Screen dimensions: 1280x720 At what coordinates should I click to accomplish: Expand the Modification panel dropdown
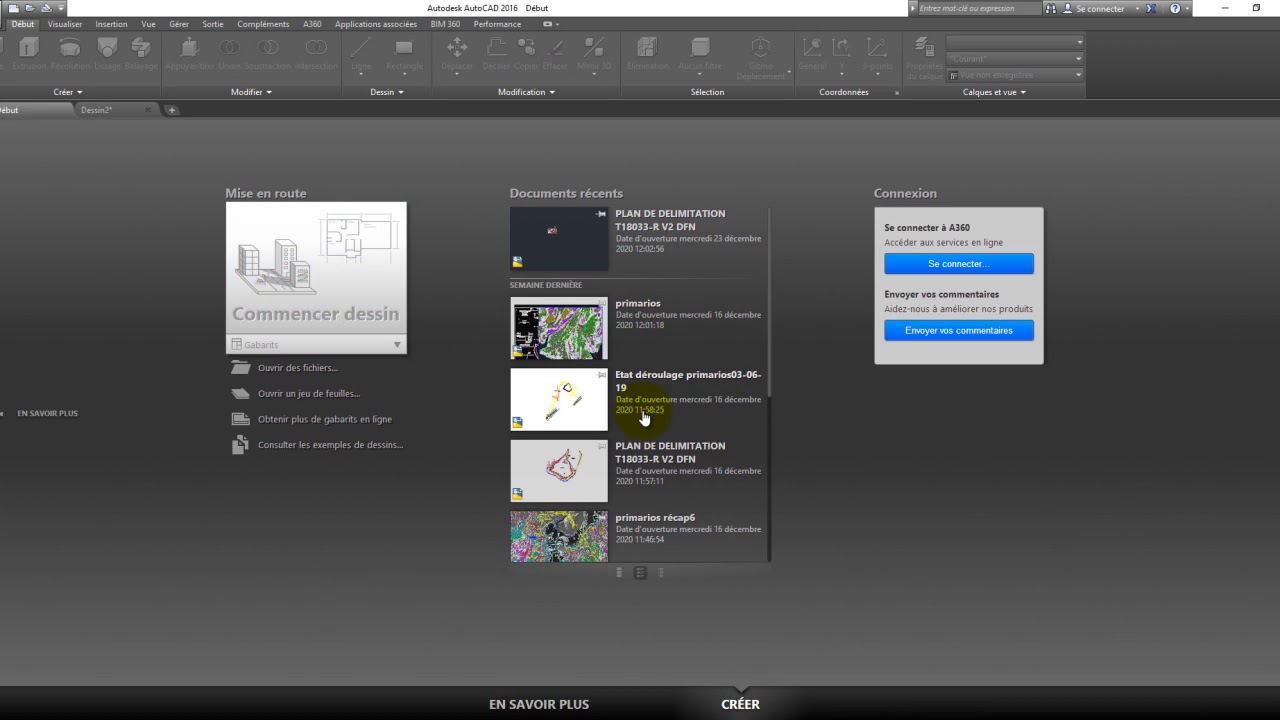pos(526,92)
